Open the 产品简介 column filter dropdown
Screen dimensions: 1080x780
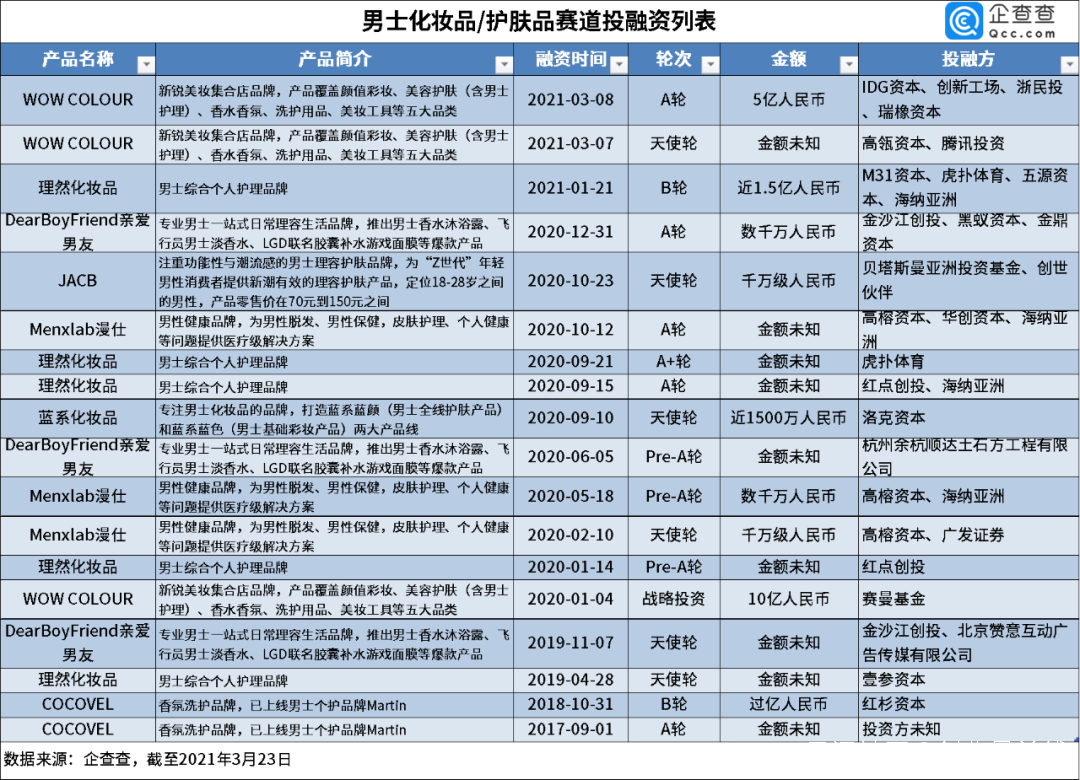[x=504, y=65]
